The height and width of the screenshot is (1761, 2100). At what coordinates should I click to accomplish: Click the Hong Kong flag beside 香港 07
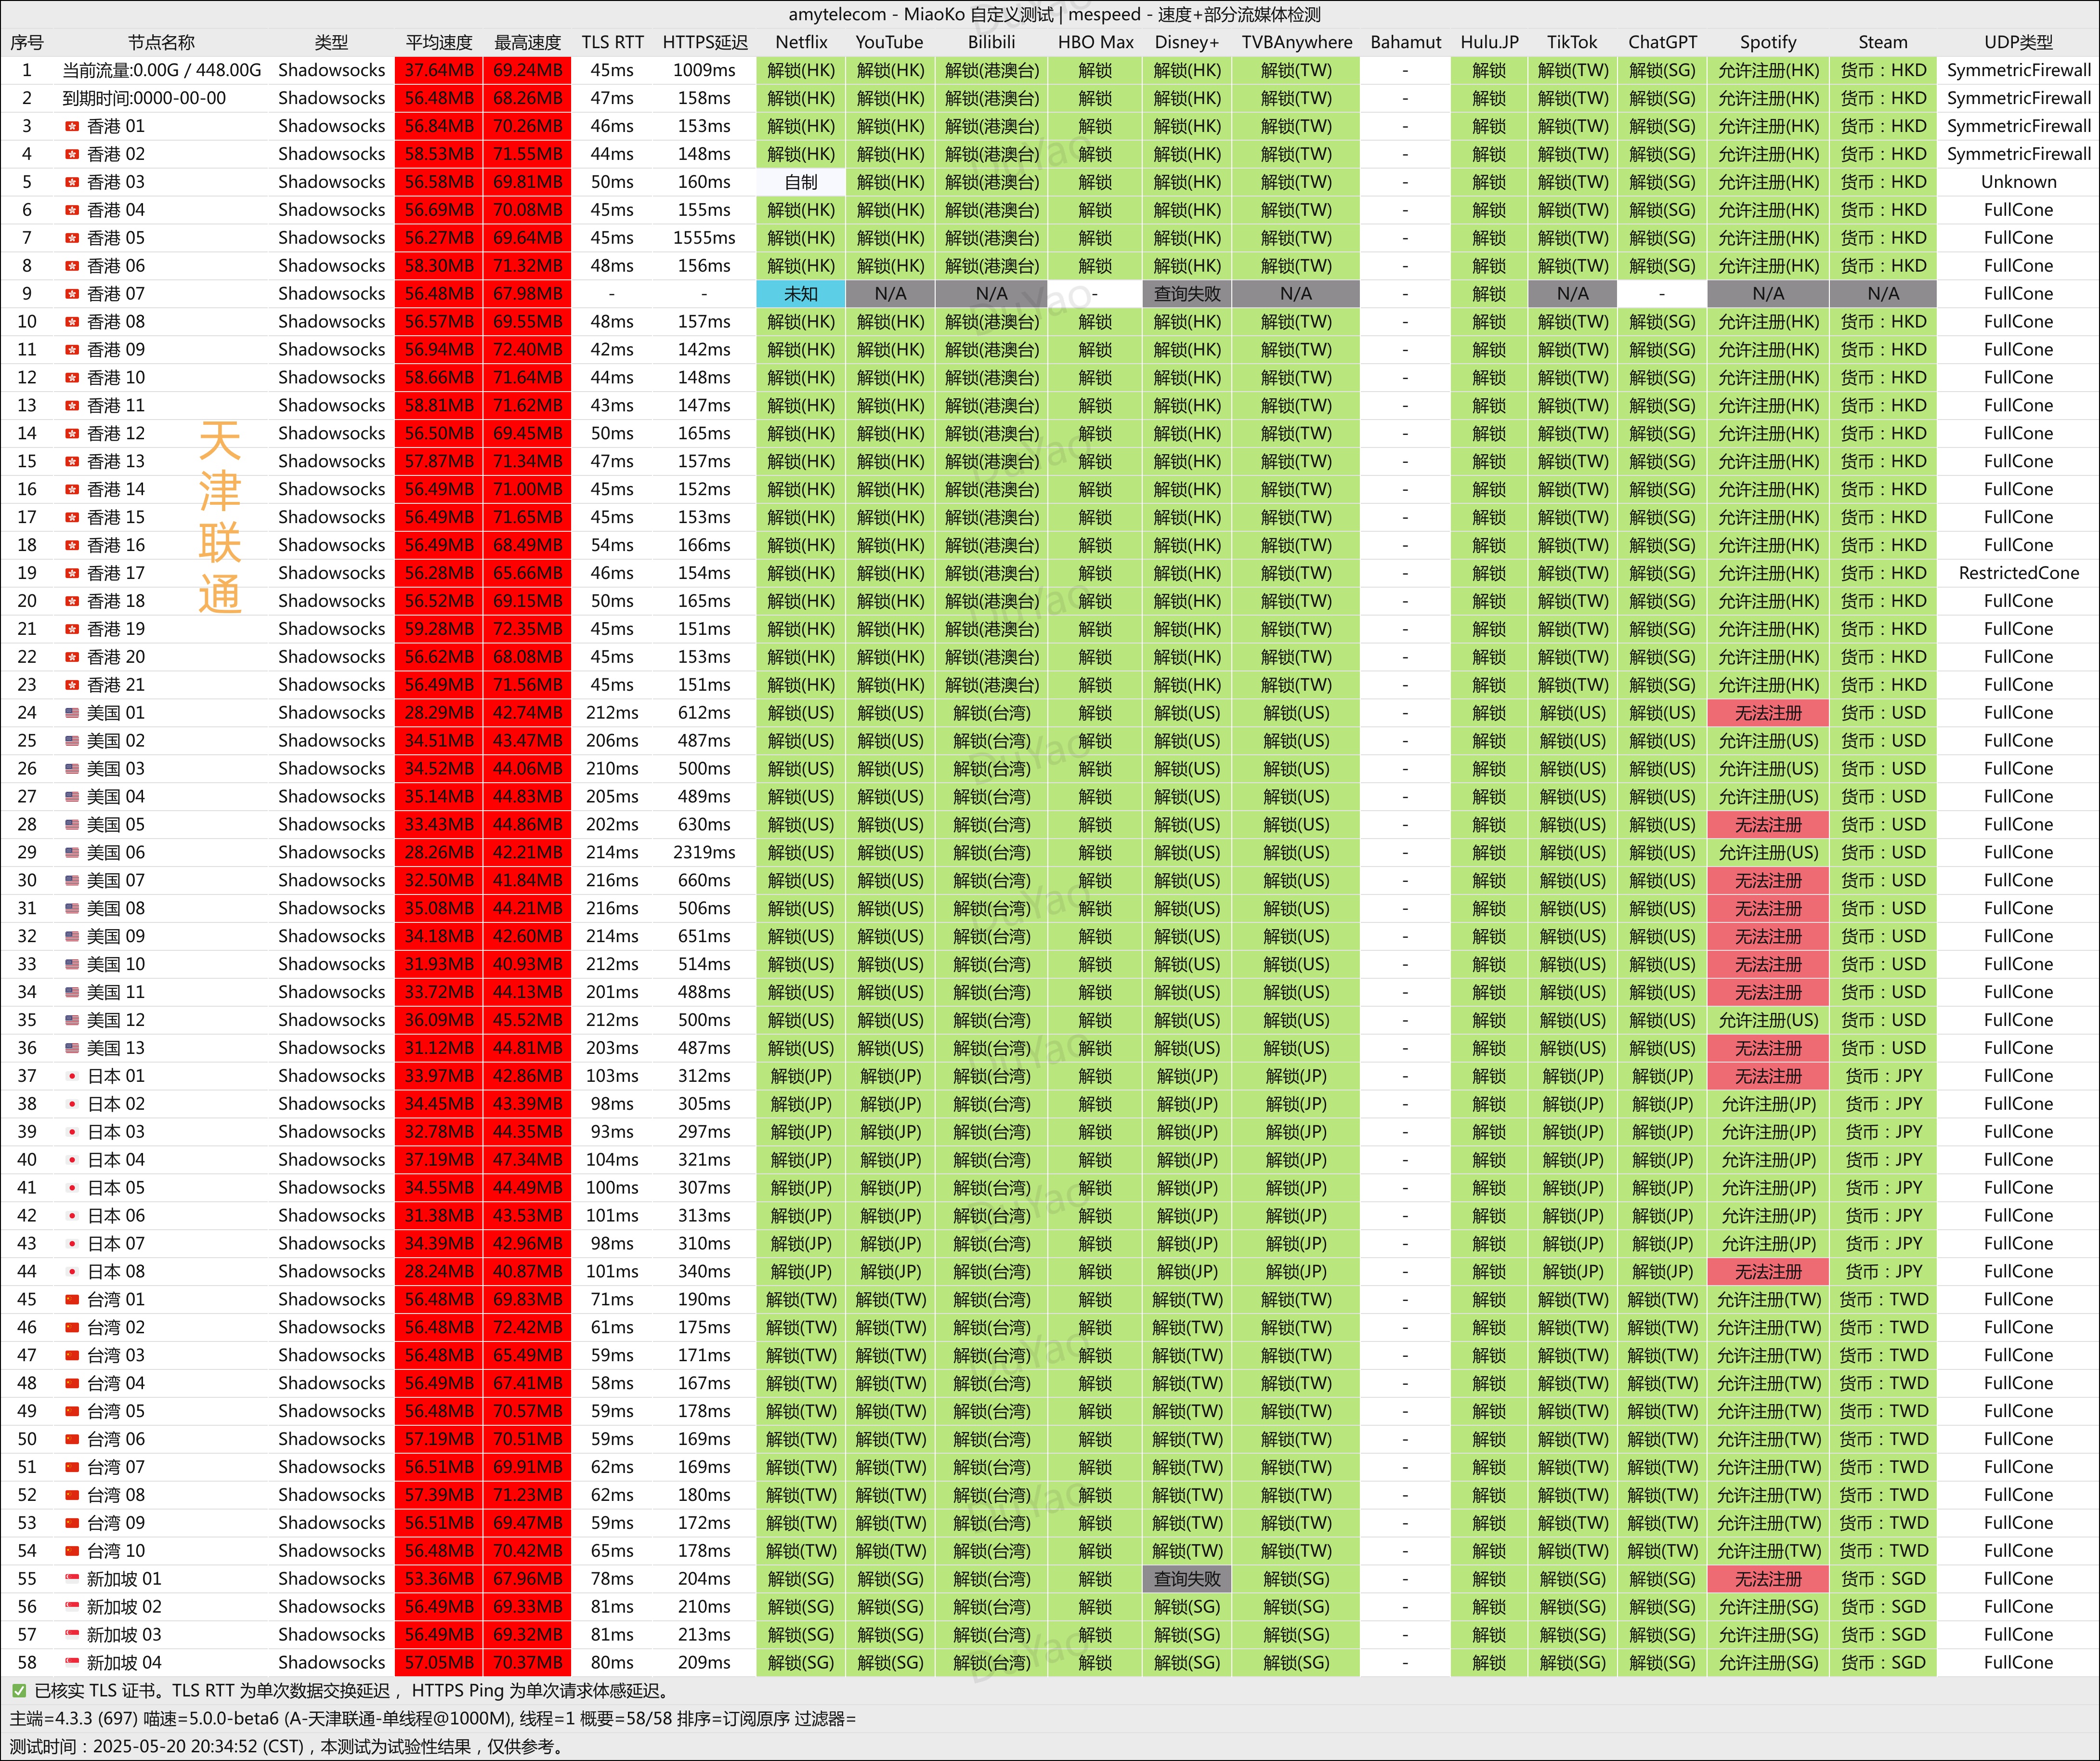pos(72,294)
